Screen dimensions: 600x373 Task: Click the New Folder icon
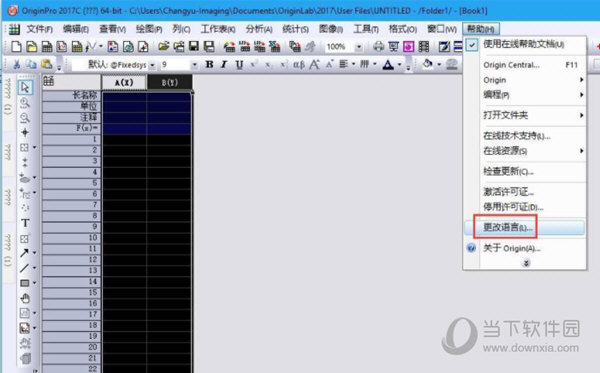(x=32, y=47)
